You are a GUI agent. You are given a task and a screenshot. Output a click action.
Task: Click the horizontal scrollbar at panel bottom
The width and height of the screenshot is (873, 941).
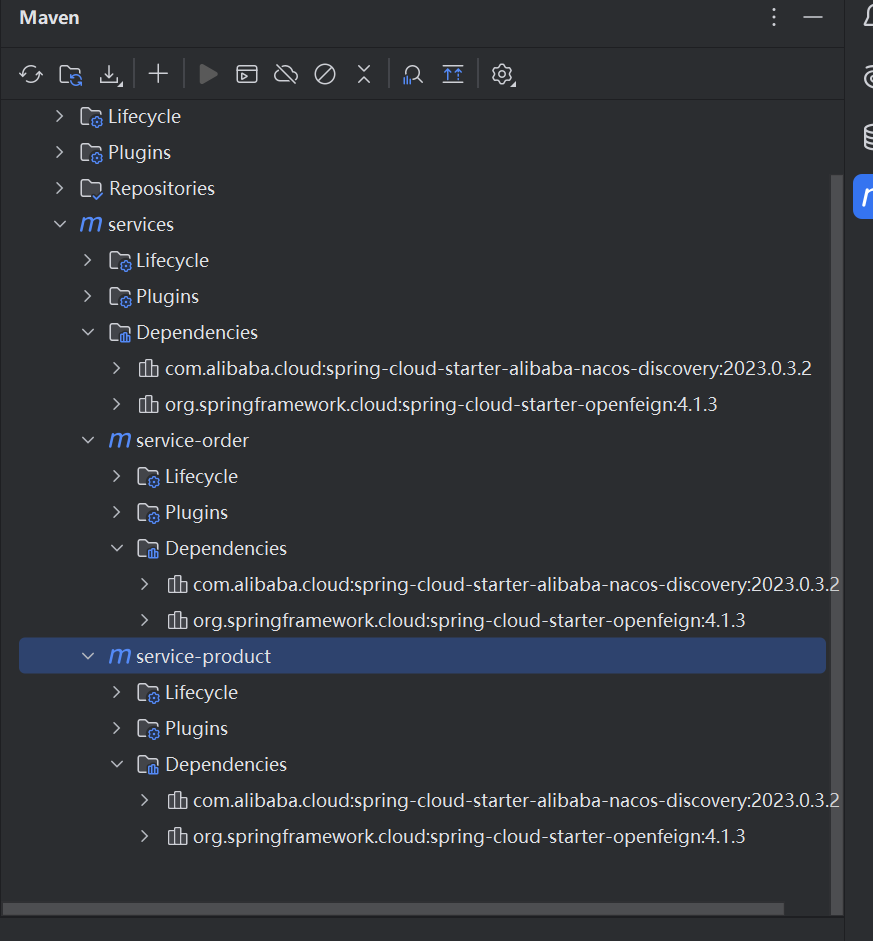393,909
